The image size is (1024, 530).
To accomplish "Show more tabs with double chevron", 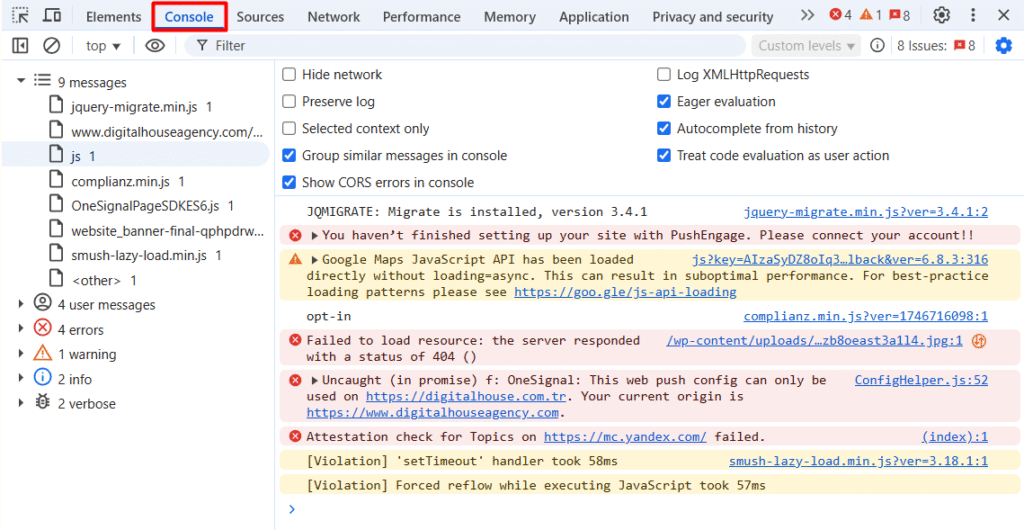I will (x=807, y=16).
